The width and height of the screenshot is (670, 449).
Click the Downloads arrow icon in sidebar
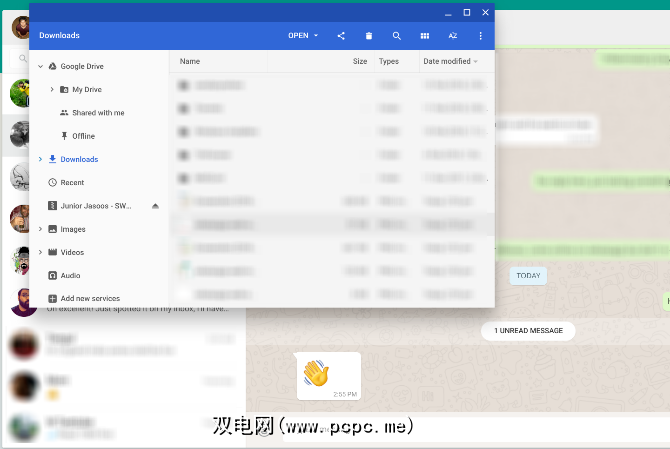point(53,159)
